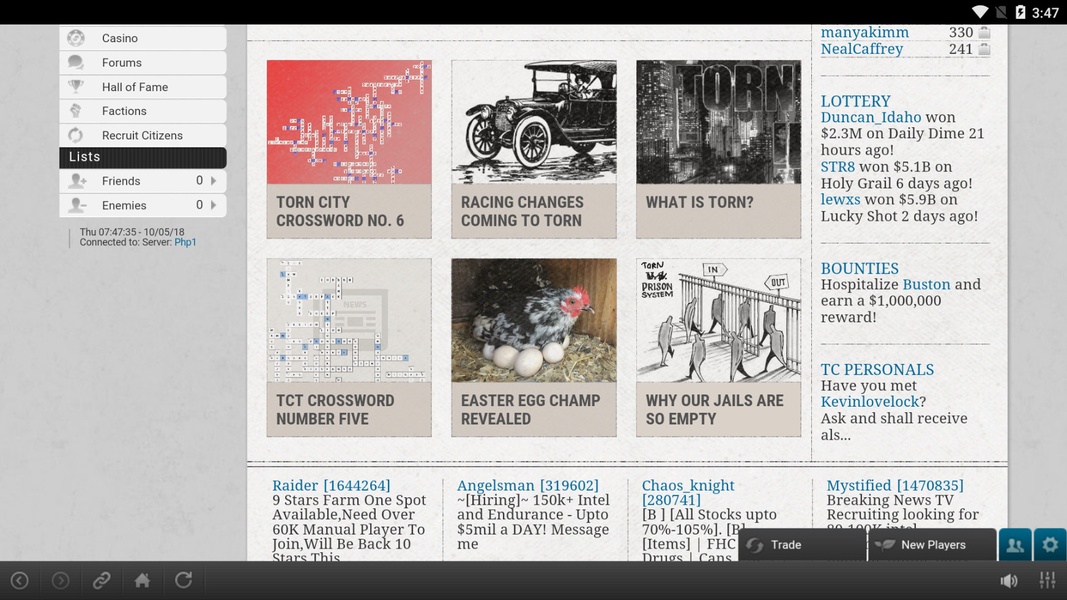
Task: Open the New Players chat tab
Action: pos(932,545)
